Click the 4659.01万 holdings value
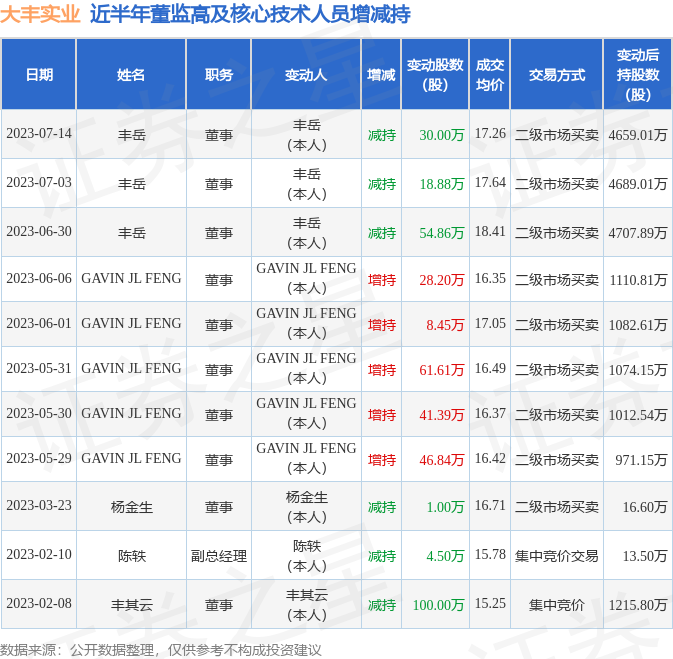The height and width of the screenshot is (659, 673). 637,135
